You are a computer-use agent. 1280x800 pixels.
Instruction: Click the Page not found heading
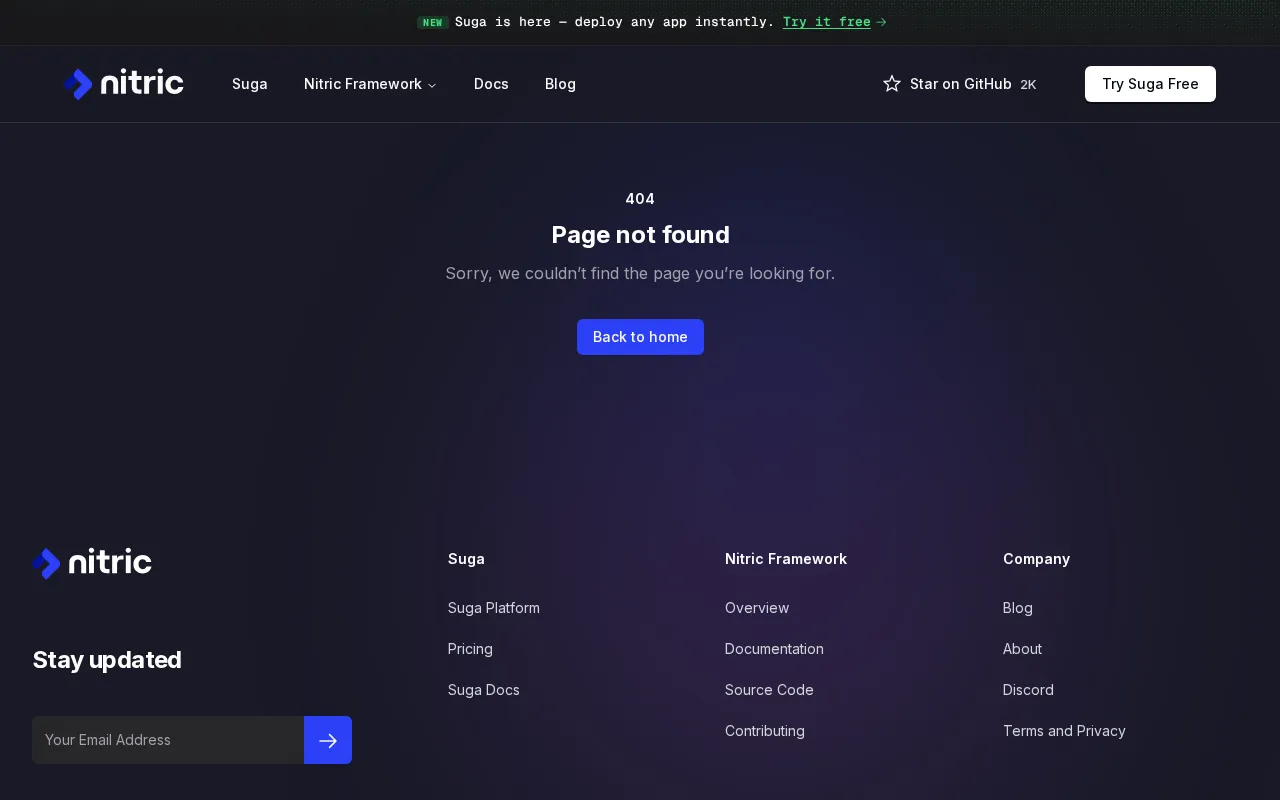tap(640, 235)
